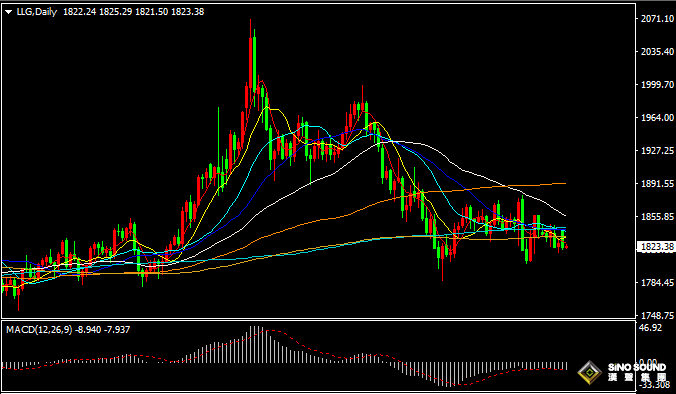Select the latest candlestick at chart's right edge

[566, 246]
